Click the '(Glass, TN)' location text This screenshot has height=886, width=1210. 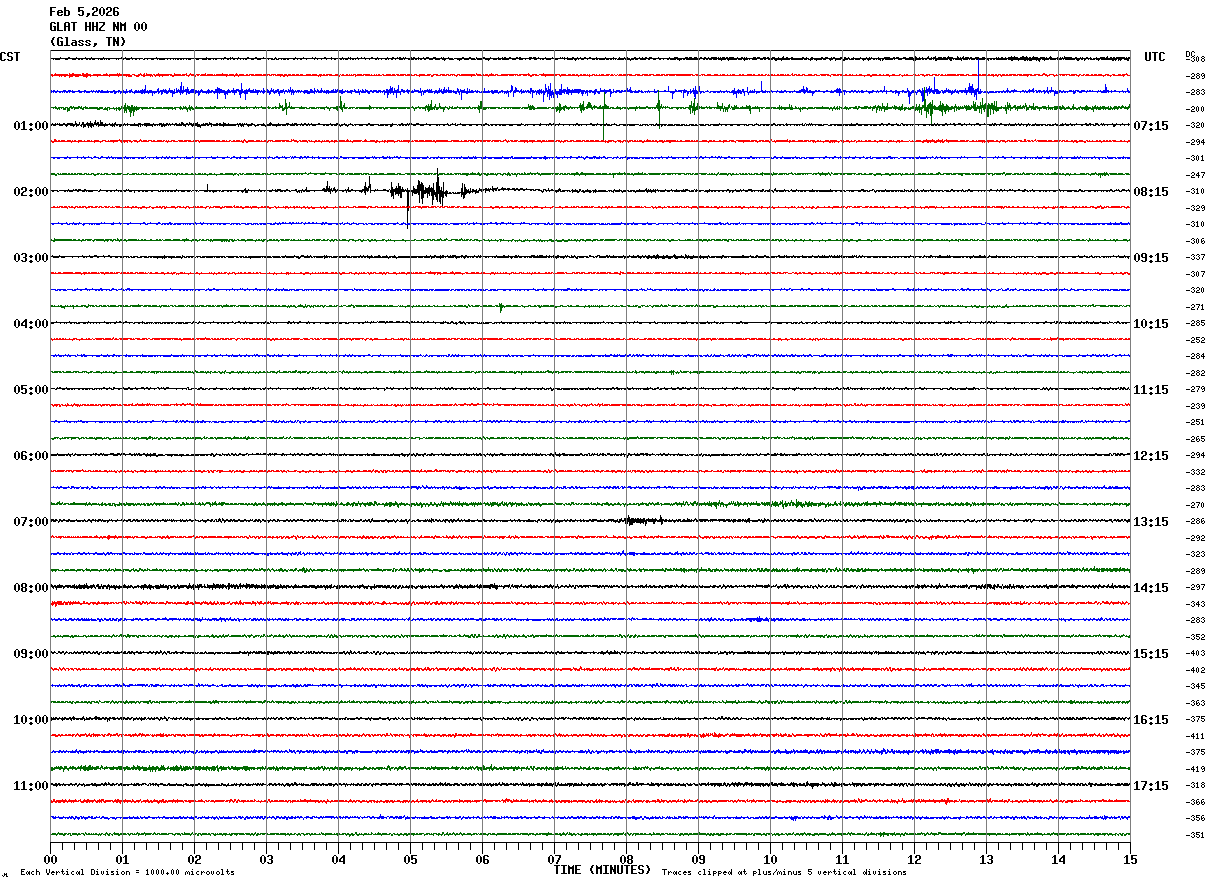click(x=88, y=42)
